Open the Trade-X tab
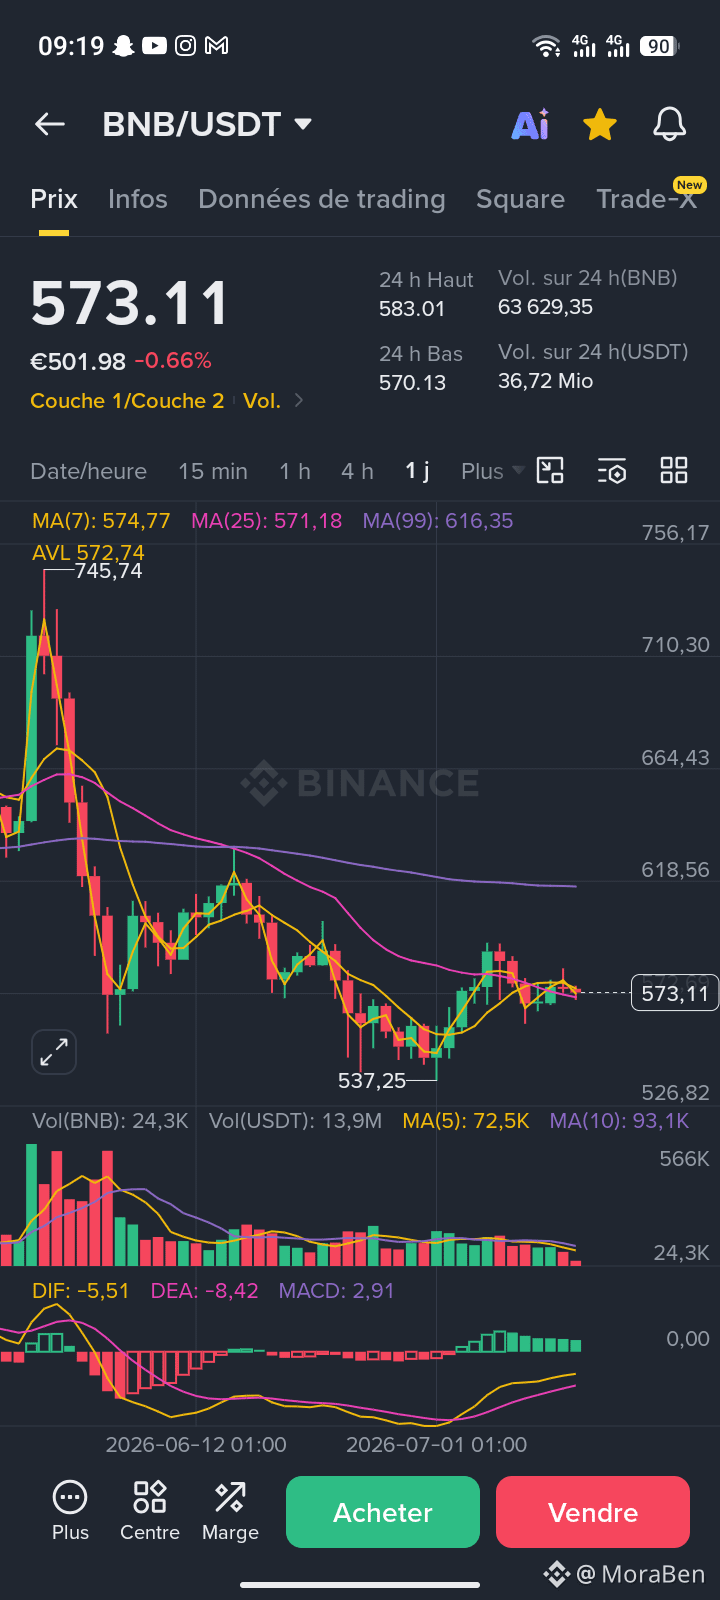 [x=646, y=199]
